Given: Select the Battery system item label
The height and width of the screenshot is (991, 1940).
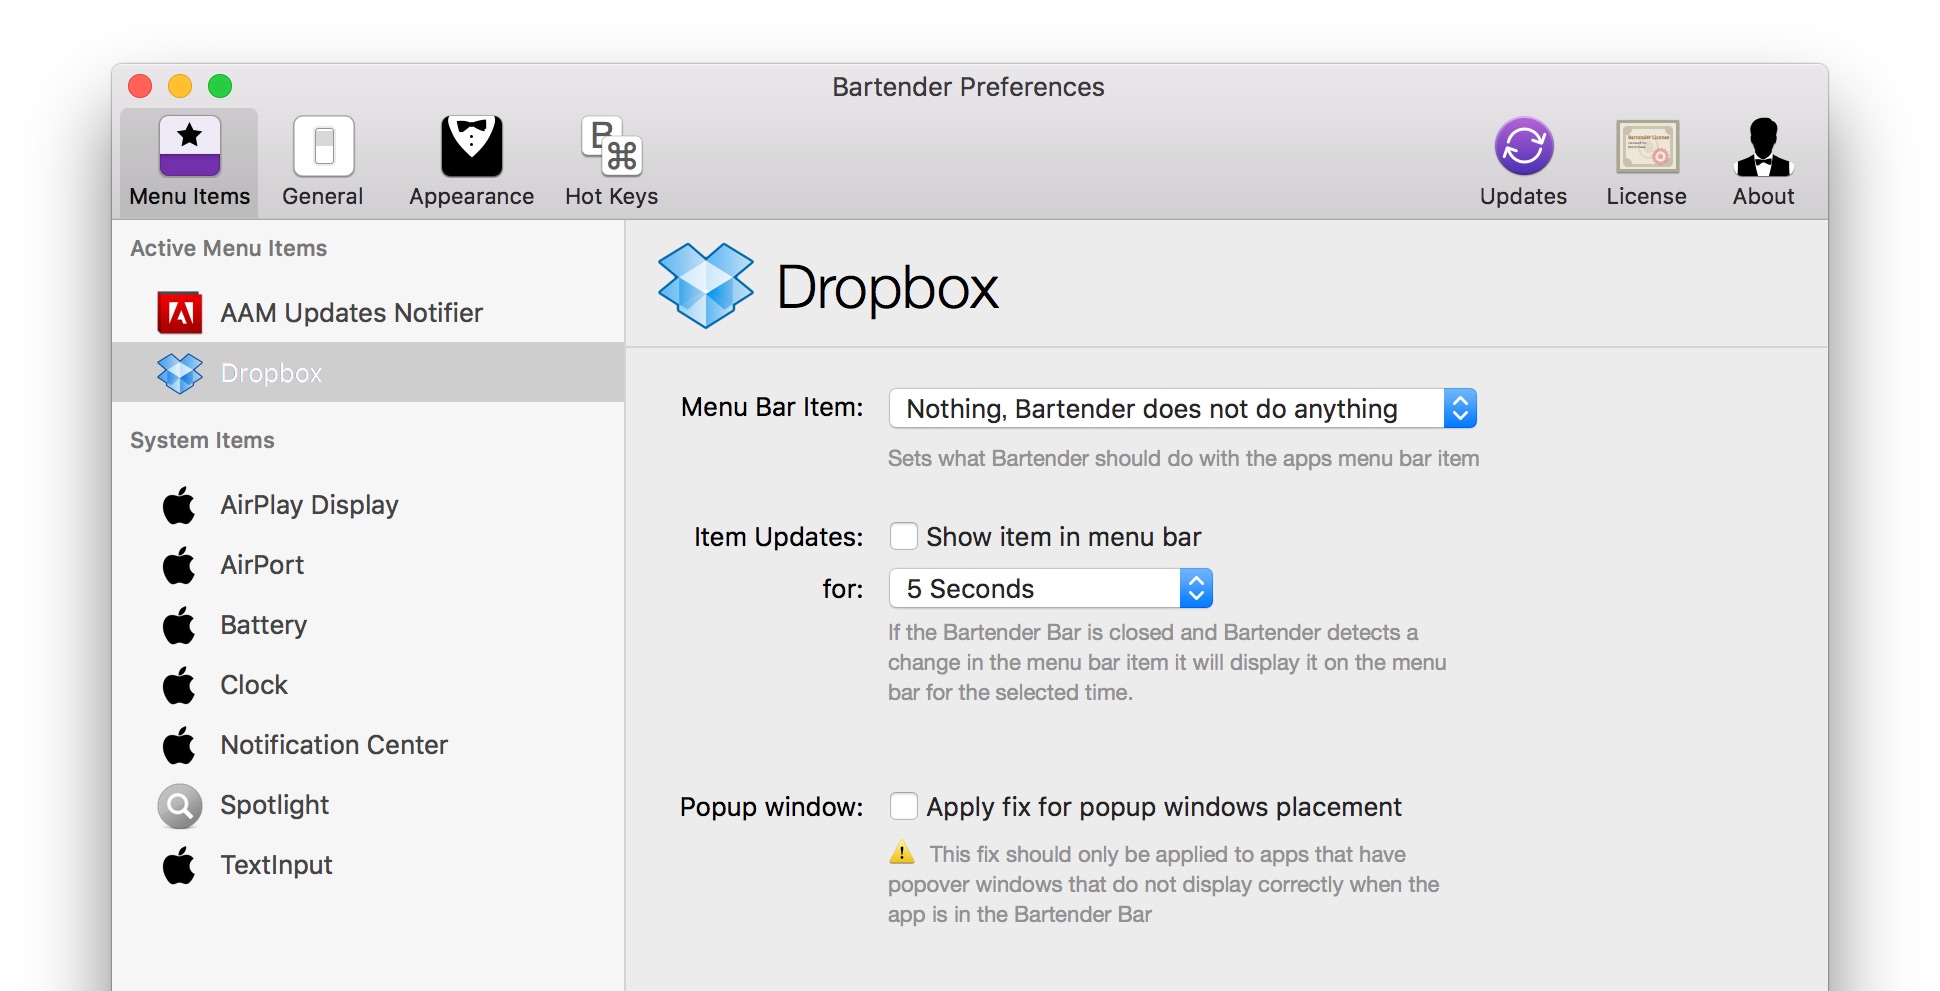Looking at the screenshot, I should pyautogui.click(x=263, y=625).
